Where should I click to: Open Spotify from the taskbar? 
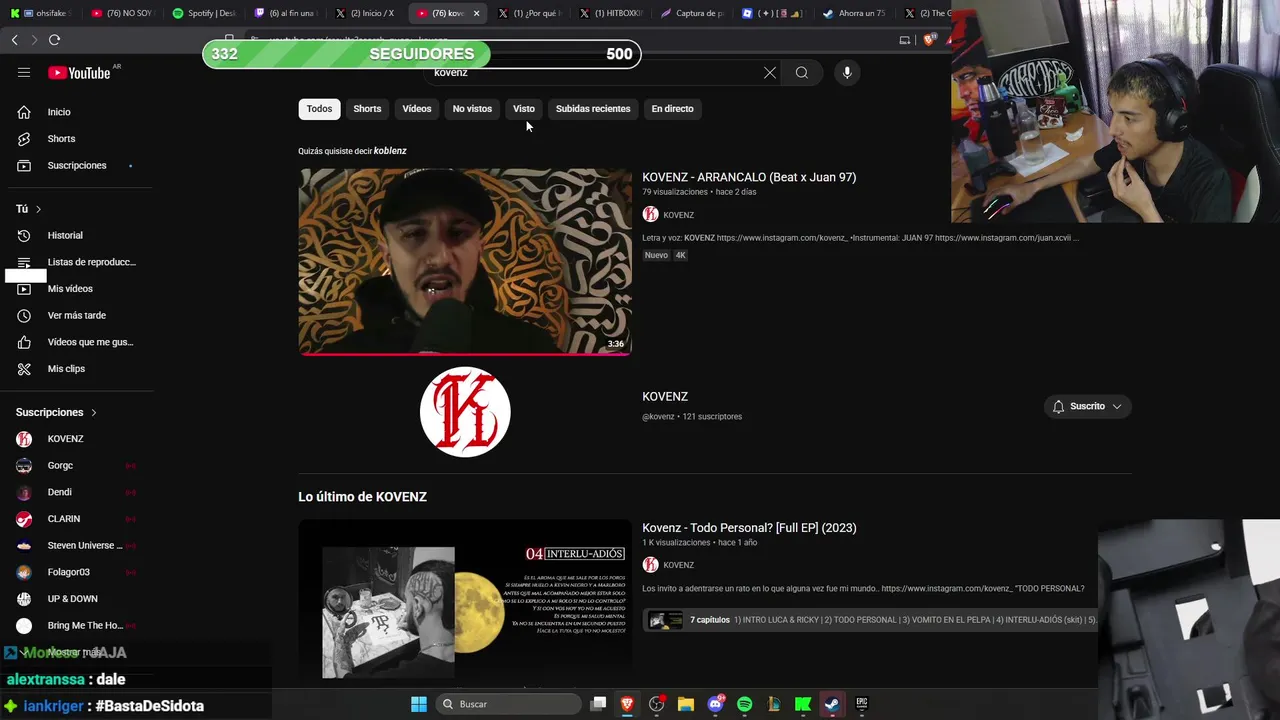[744, 704]
